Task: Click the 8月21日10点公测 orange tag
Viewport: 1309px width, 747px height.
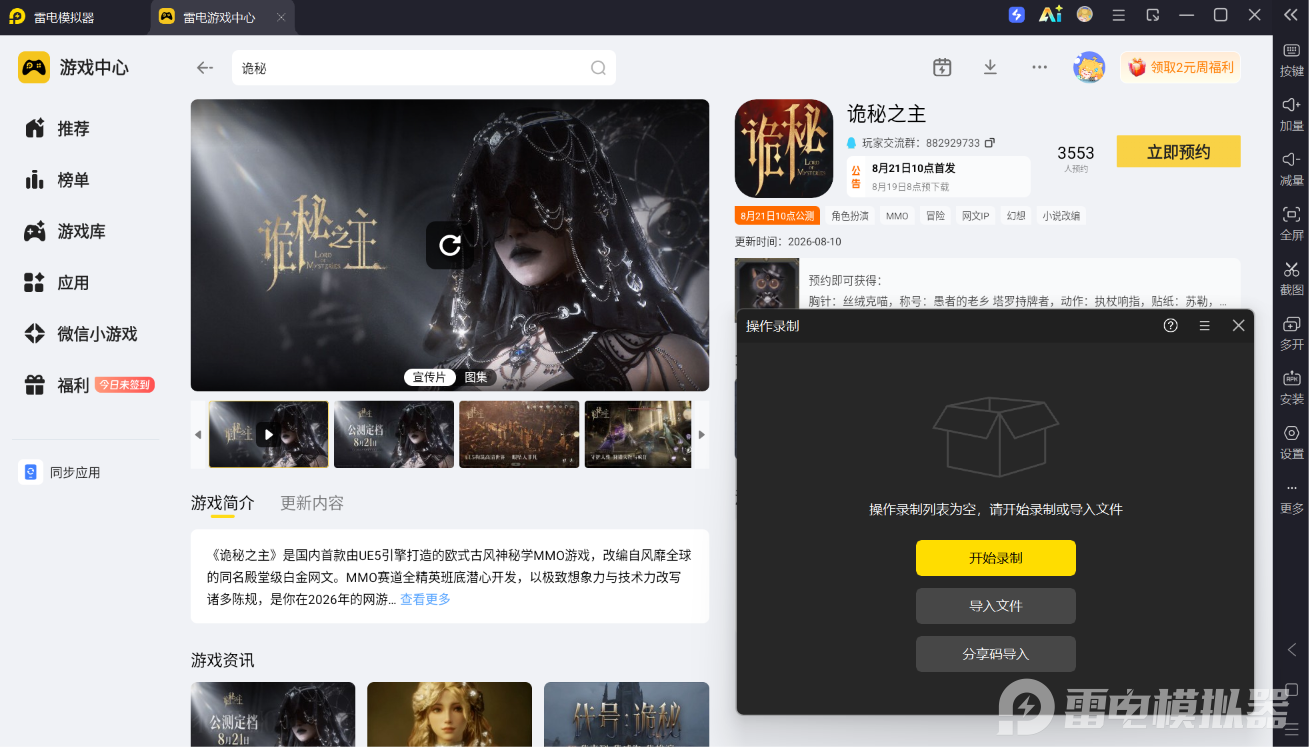Action: coord(777,216)
